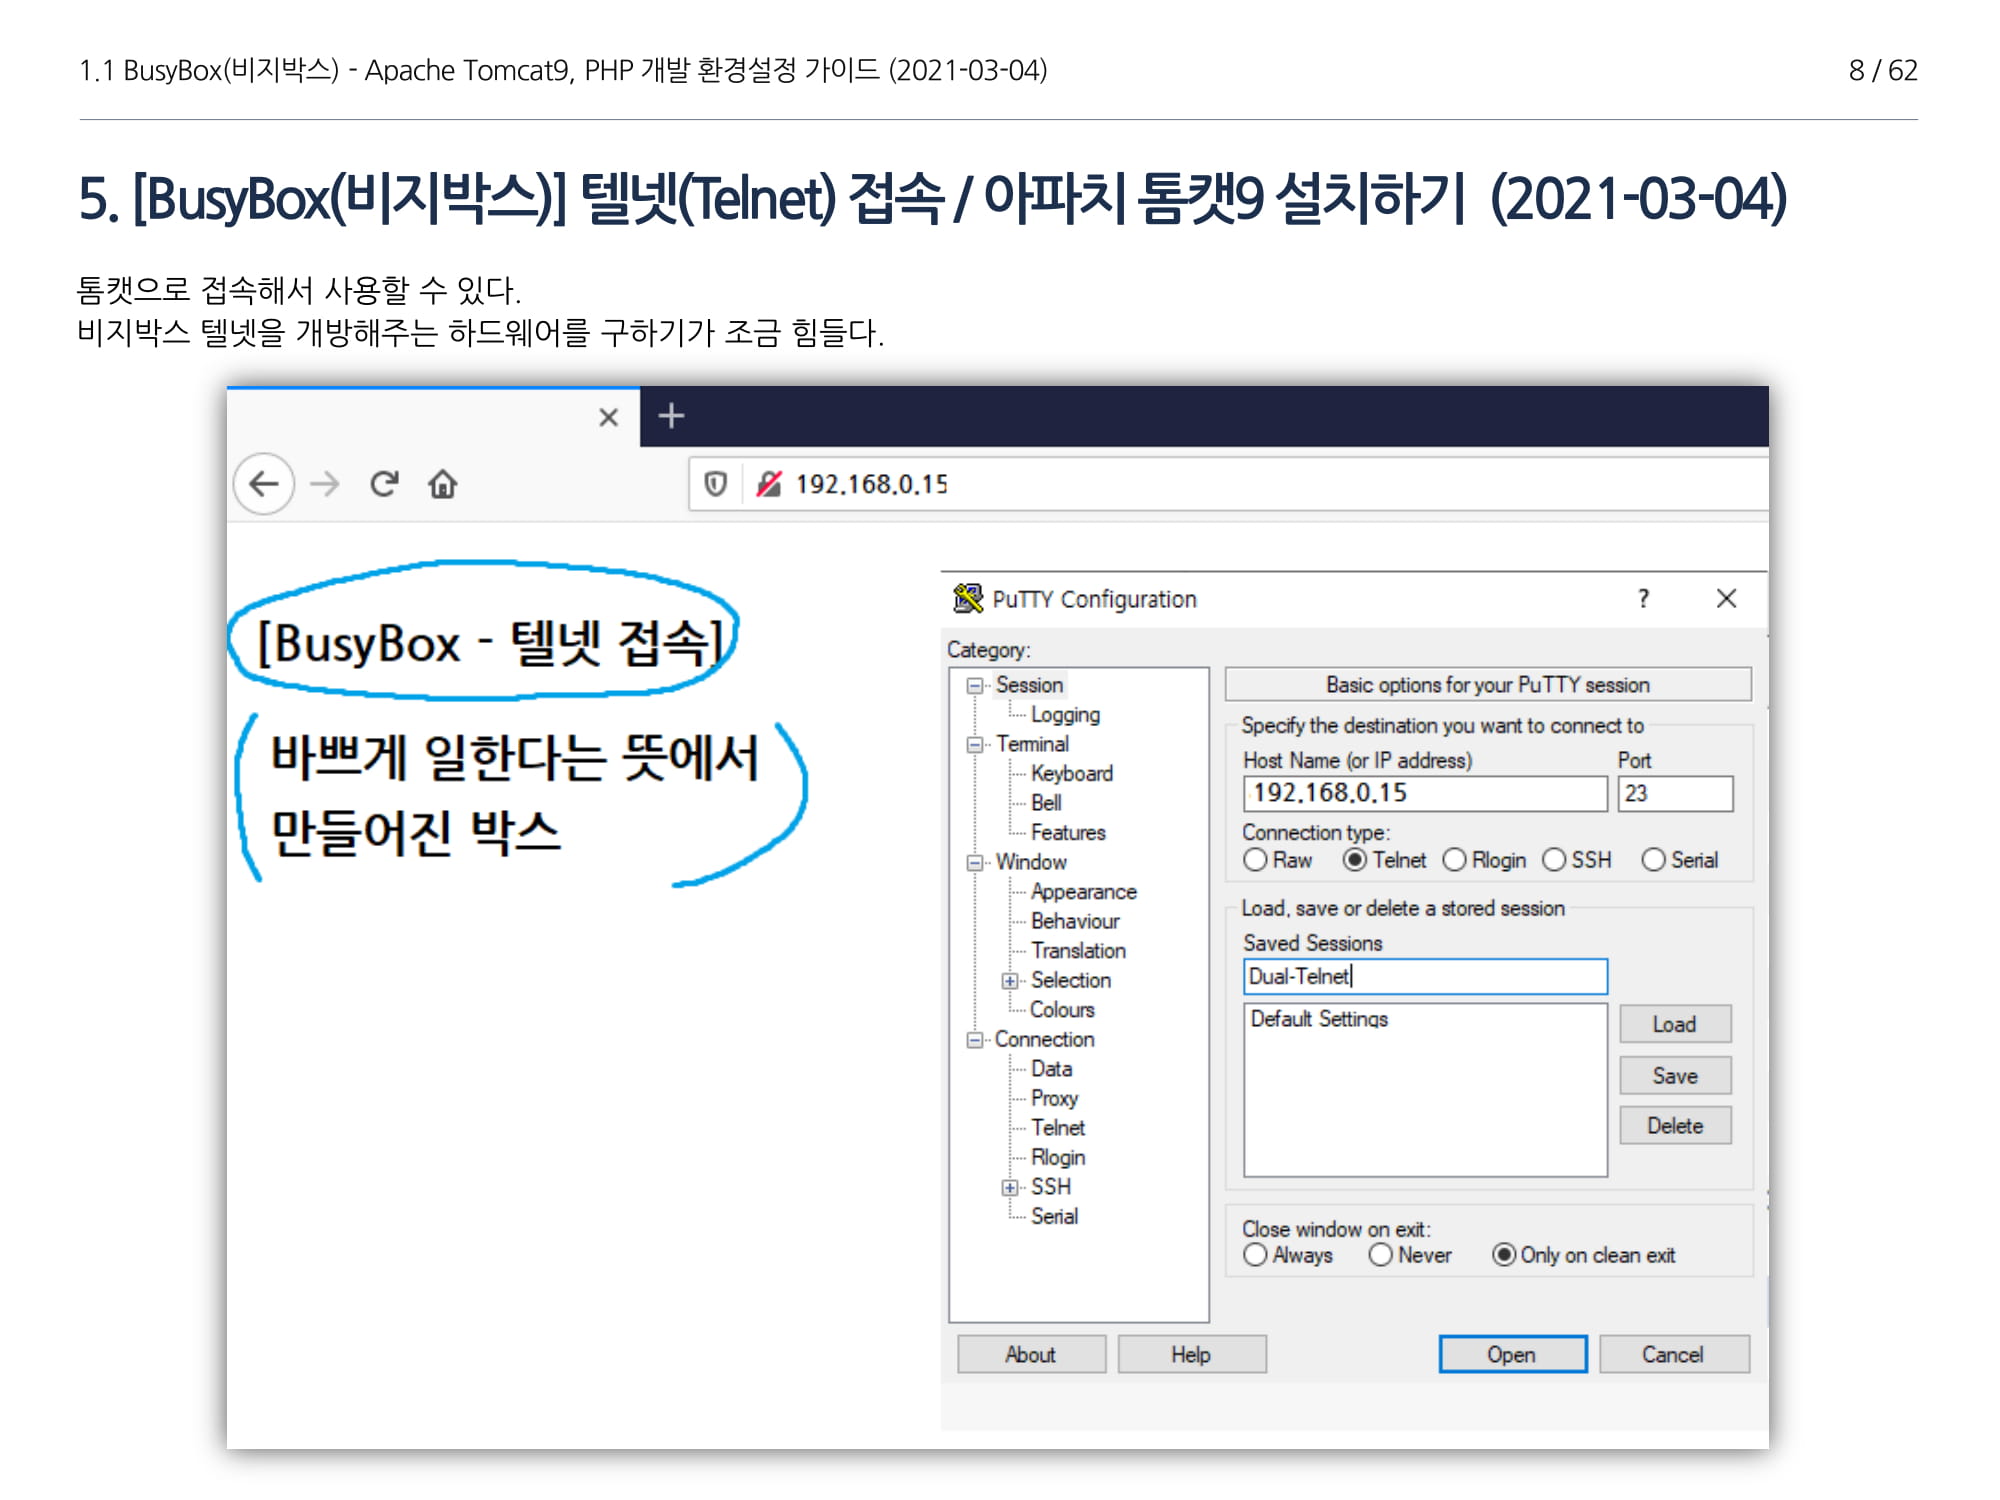
Task: Open a new browser tab with plus
Action: click(671, 415)
